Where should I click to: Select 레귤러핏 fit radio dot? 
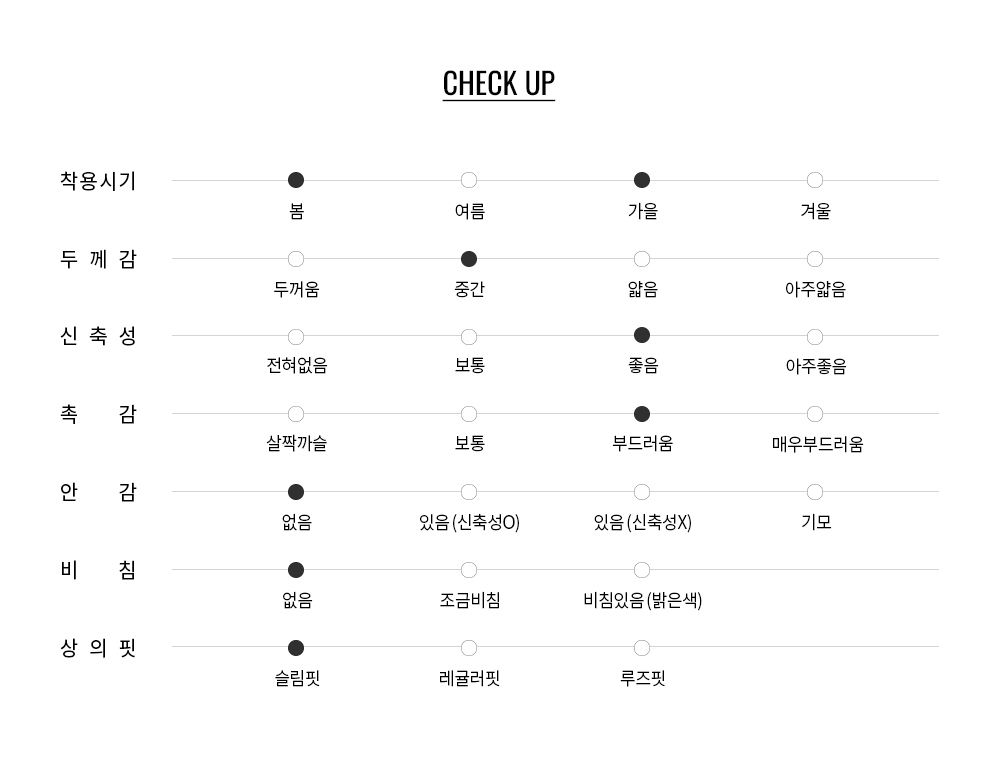[x=469, y=648]
